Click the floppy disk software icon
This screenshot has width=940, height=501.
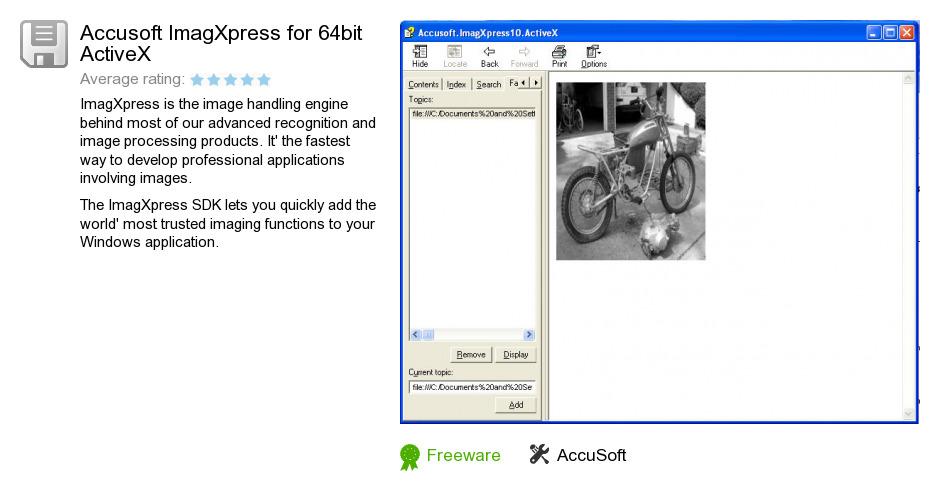click(44, 44)
